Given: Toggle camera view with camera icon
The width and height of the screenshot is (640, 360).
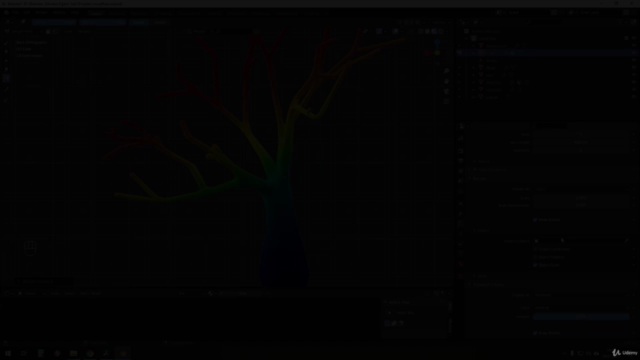Looking at the screenshot, I should pos(446,91).
